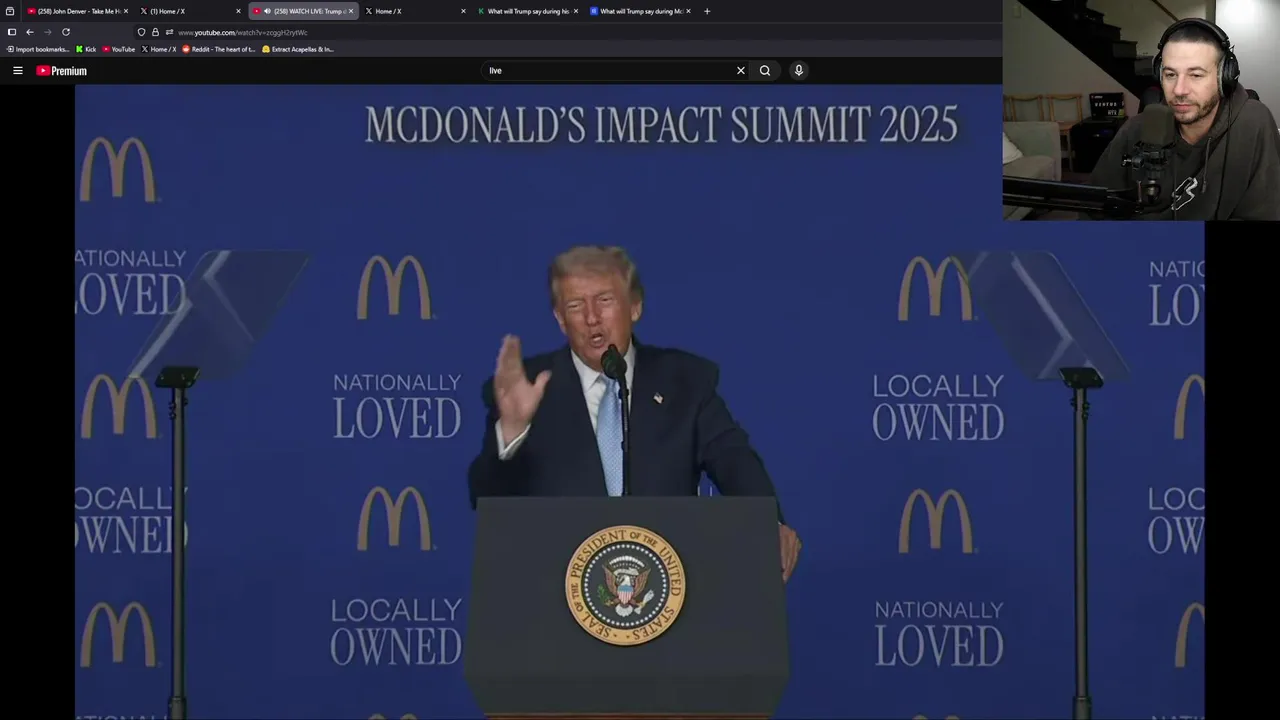Open the YouTube bookmark

[119, 49]
